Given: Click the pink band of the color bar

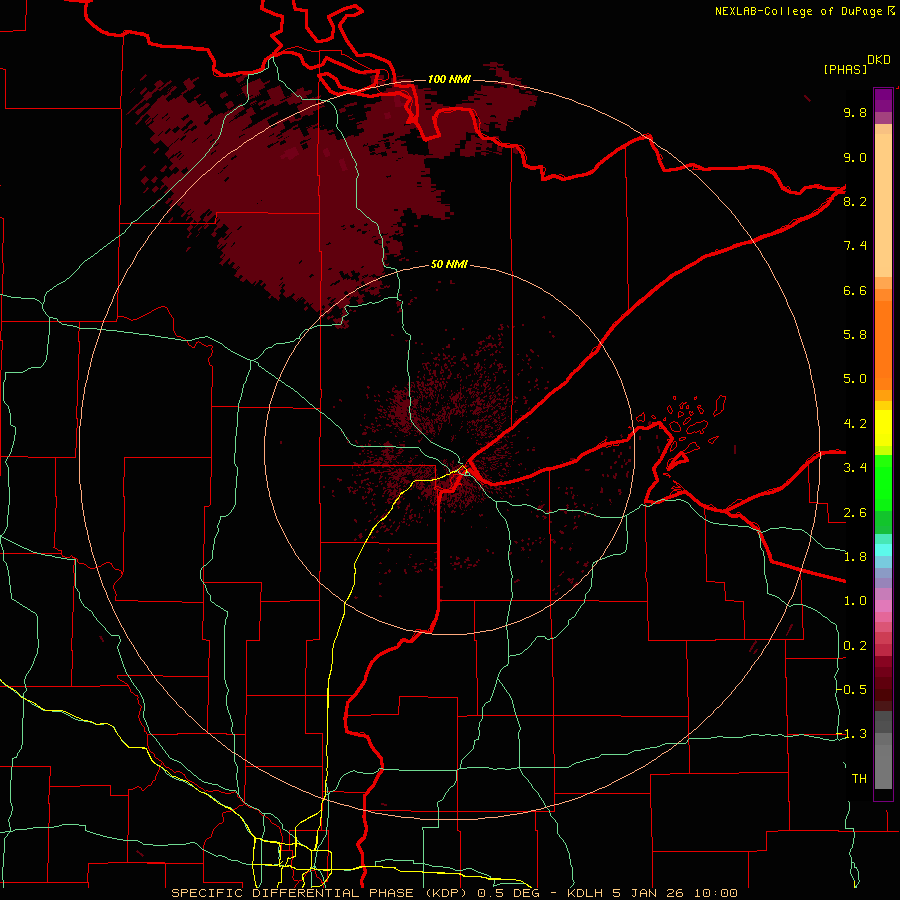Looking at the screenshot, I should [883, 606].
